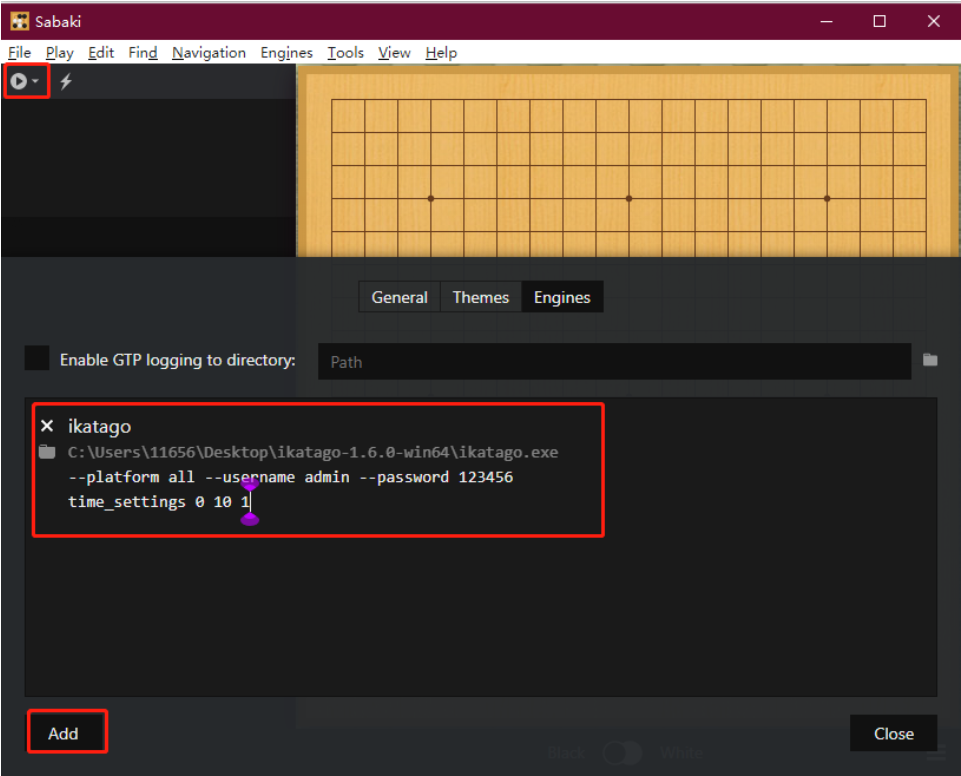
Task: Enable GTP logging to directory checkbox
Action: pyautogui.click(x=37, y=358)
